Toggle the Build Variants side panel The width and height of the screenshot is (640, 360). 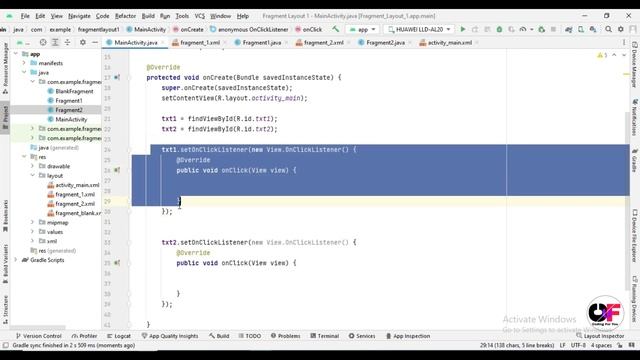pyautogui.click(x=5, y=264)
